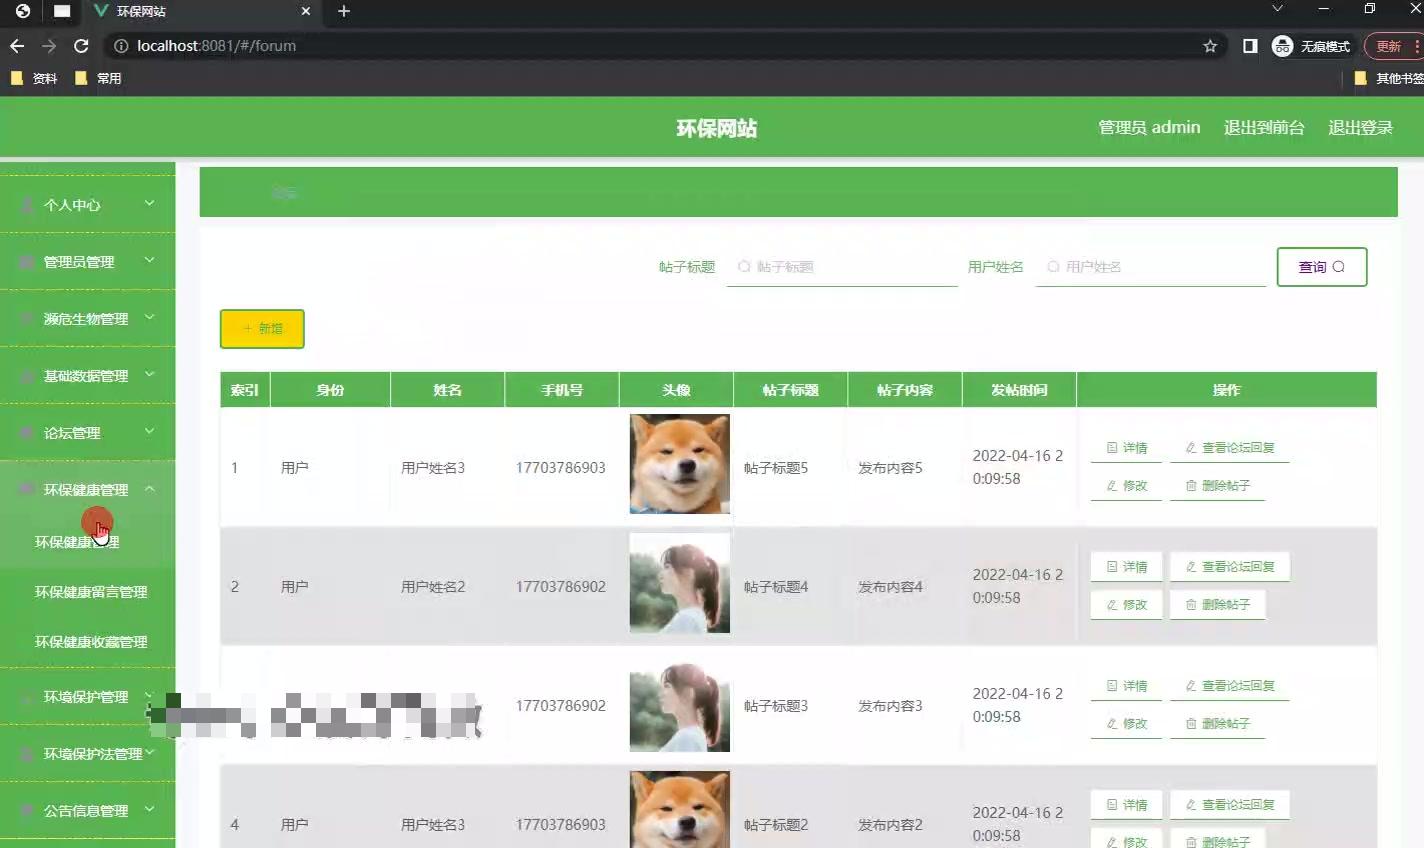Image resolution: width=1424 pixels, height=848 pixels.
Task: Click 环保网站 header title
Action: click(x=717, y=128)
